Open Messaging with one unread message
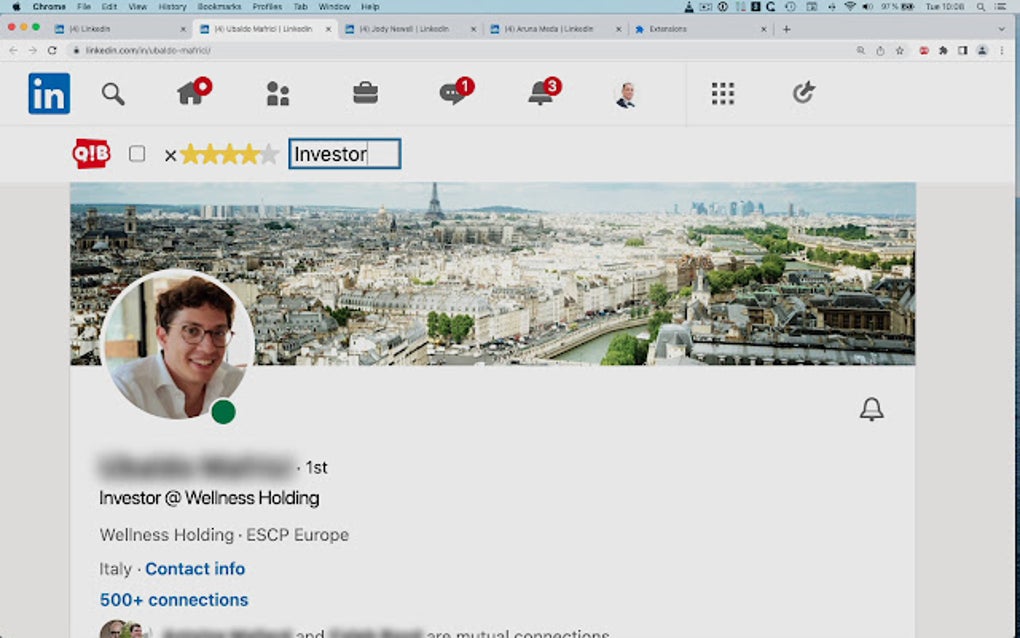The height and width of the screenshot is (638, 1020). coord(453,92)
